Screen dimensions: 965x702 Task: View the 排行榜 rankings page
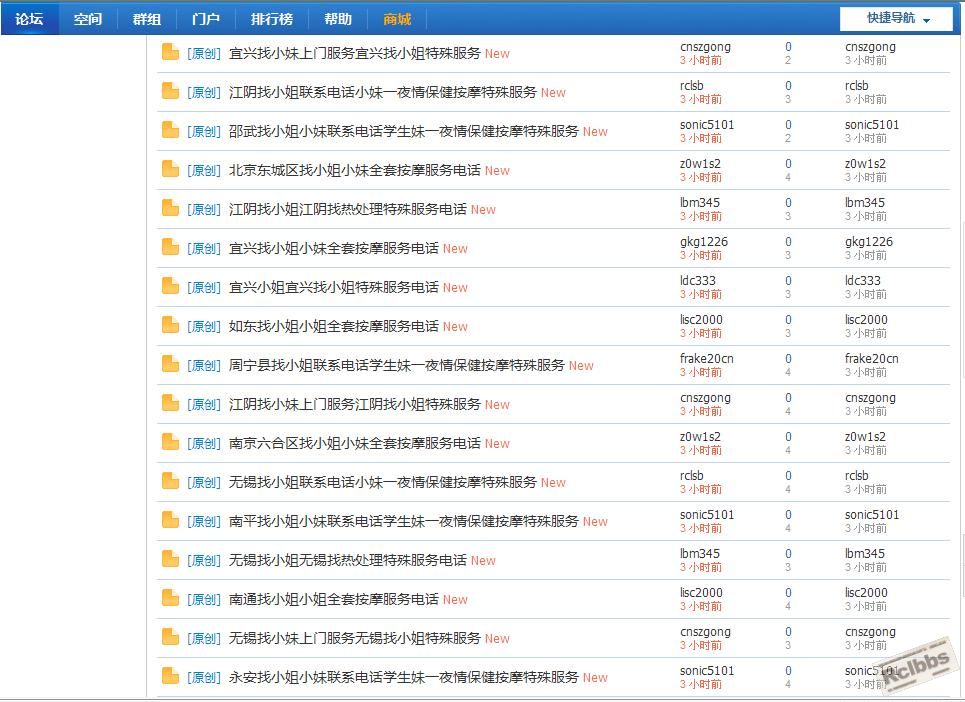(x=272, y=19)
